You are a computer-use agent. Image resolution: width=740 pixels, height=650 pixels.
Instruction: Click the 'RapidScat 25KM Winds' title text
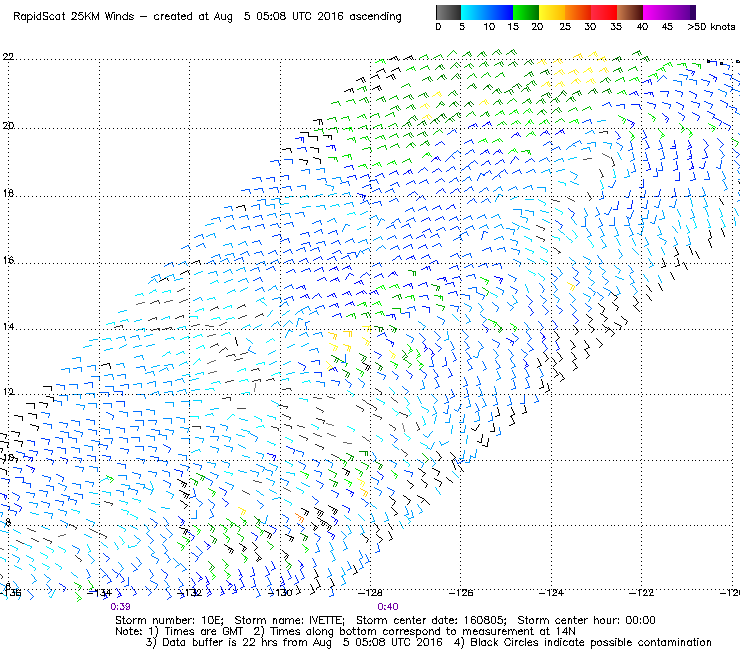click(74, 17)
